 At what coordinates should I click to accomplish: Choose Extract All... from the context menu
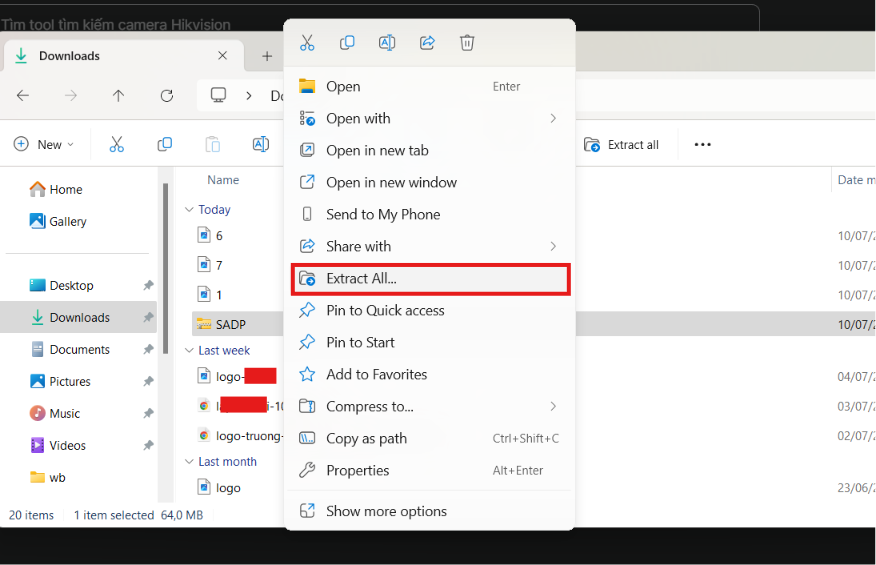coord(430,279)
